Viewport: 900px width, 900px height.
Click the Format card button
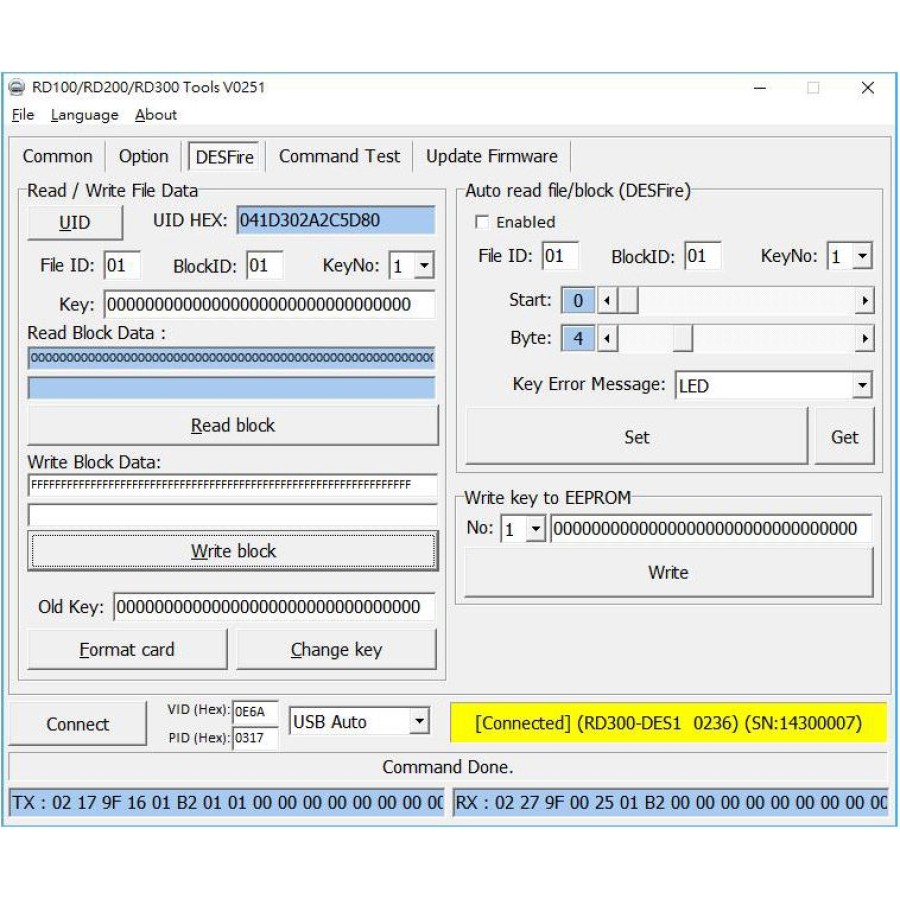(x=127, y=650)
